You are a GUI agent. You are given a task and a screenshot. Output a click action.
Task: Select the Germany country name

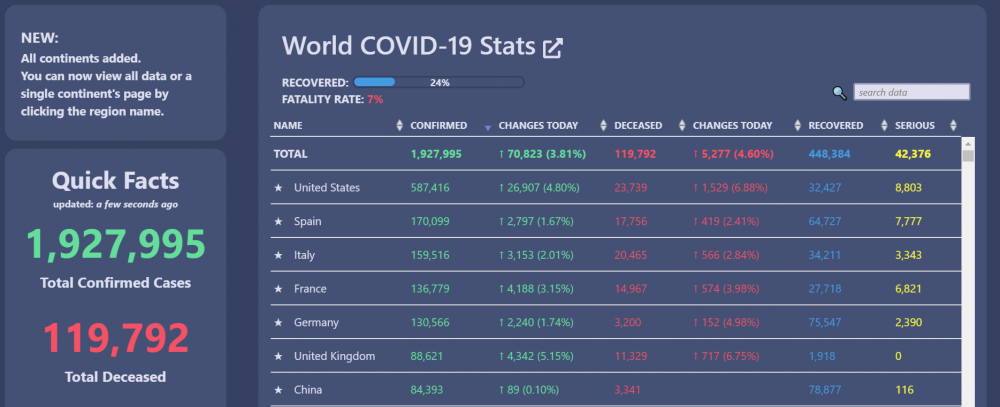[316, 323]
